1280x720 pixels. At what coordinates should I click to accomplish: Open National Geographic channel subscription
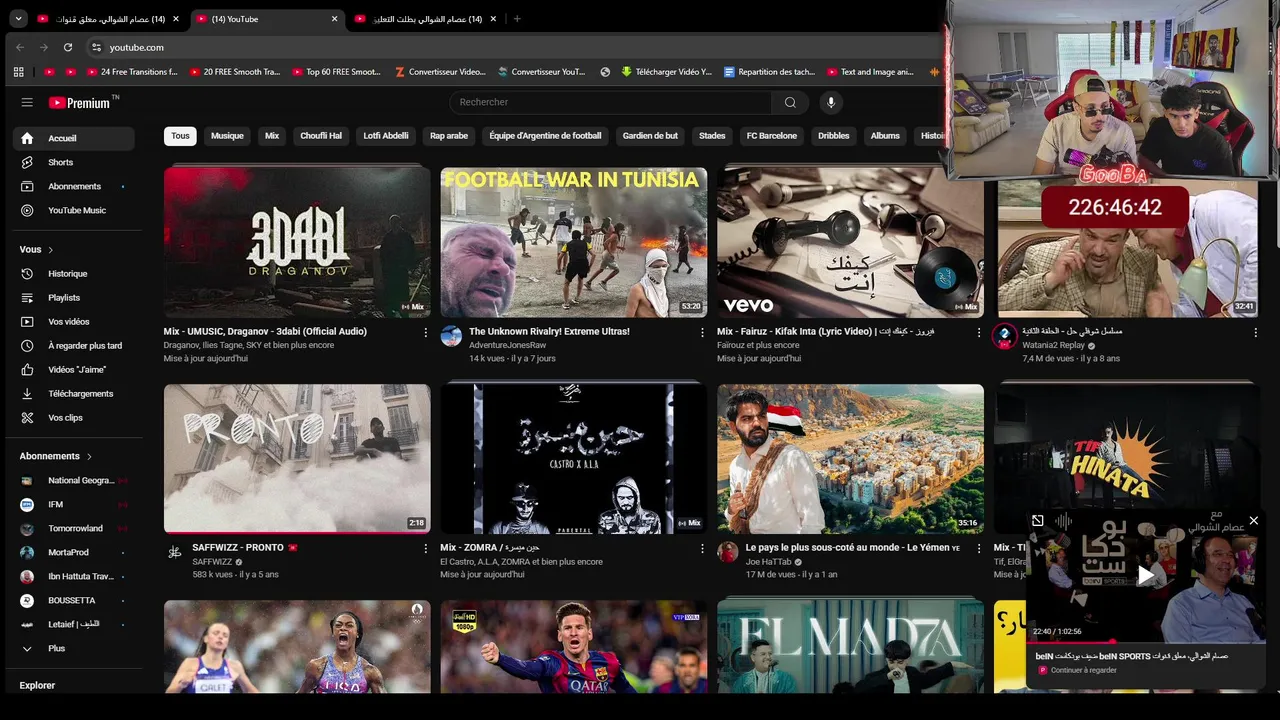coord(74,480)
